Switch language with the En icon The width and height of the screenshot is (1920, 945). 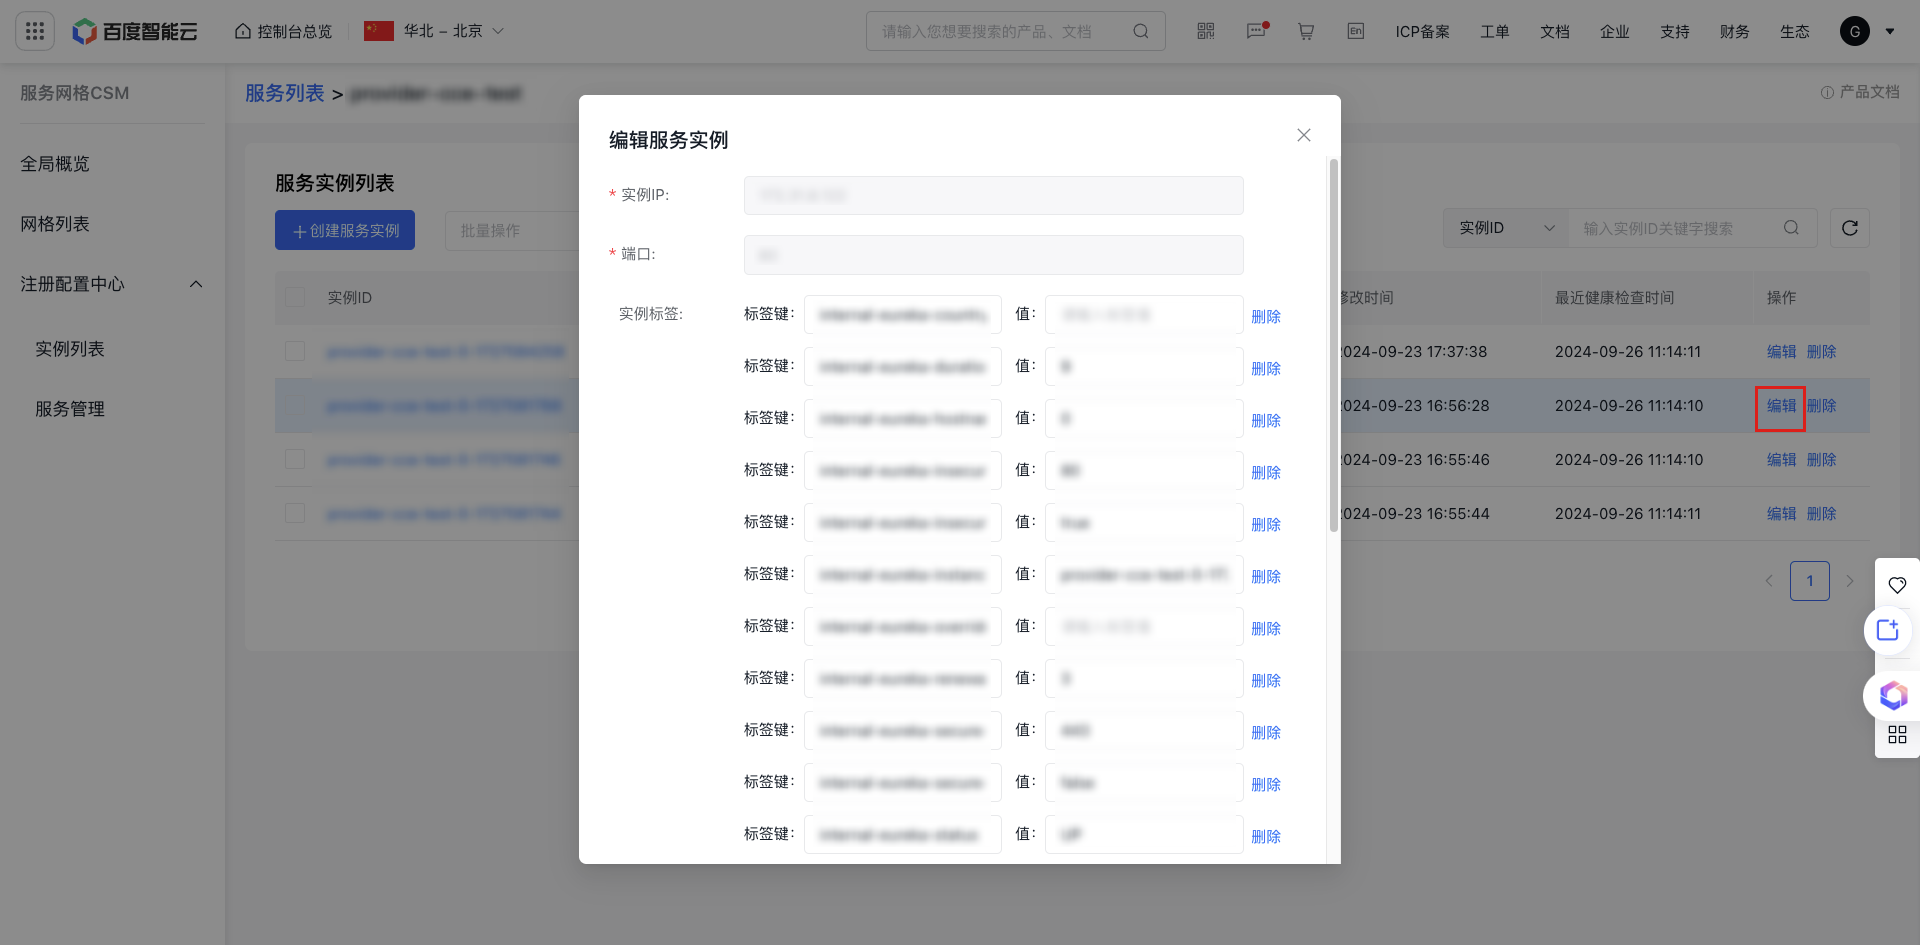(x=1356, y=31)
